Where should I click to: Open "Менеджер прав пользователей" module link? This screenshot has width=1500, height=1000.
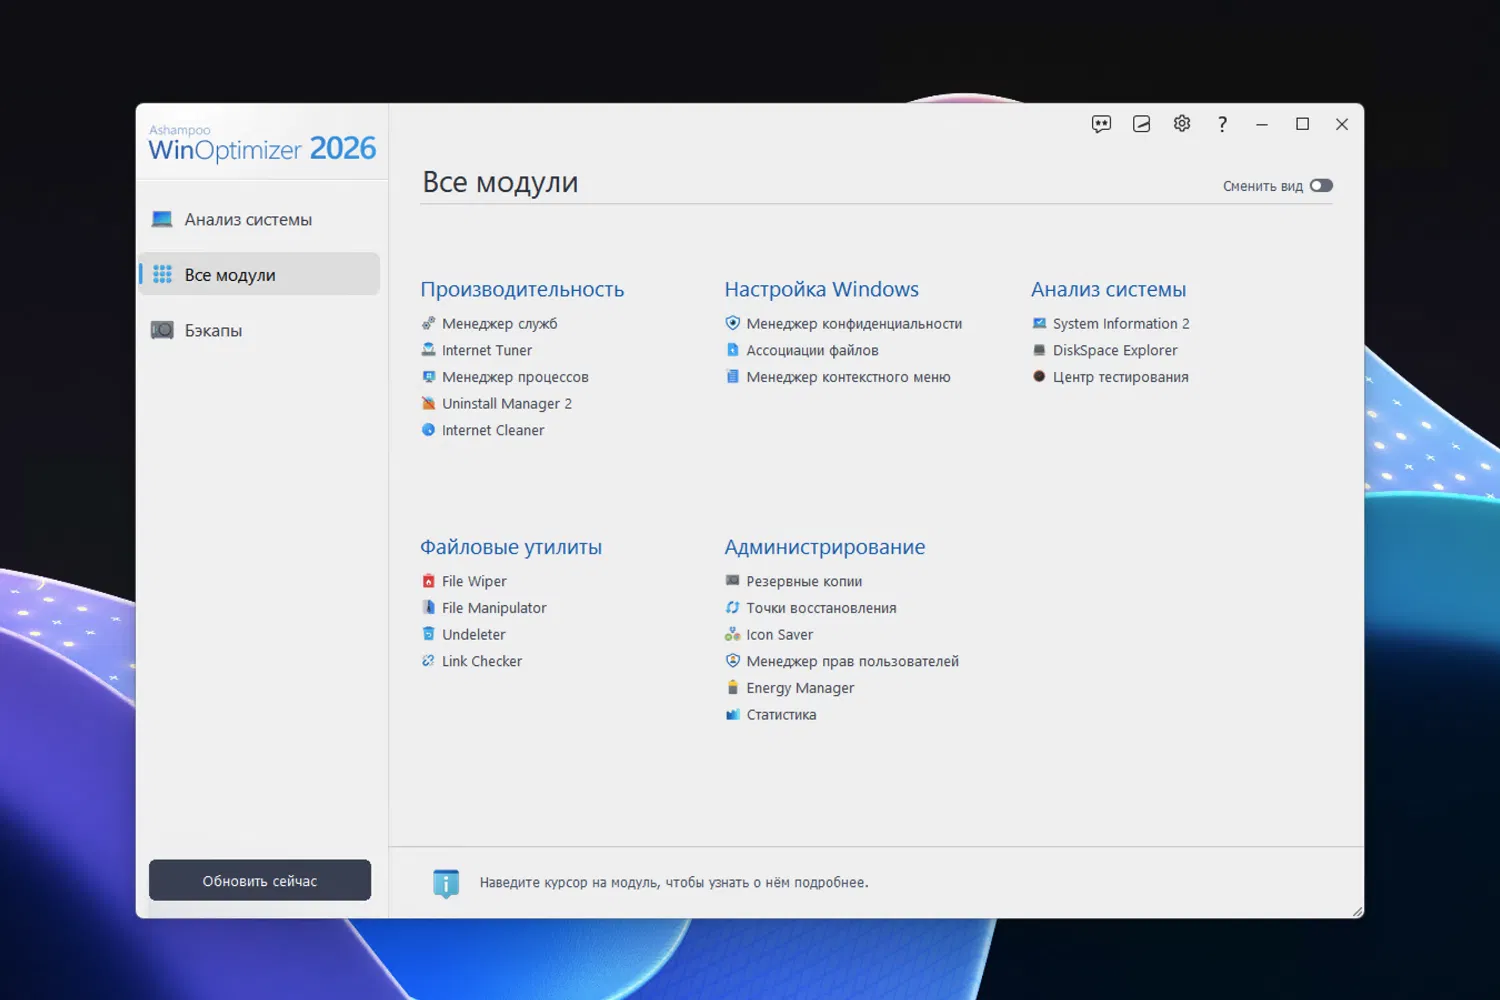click(852, 661)
